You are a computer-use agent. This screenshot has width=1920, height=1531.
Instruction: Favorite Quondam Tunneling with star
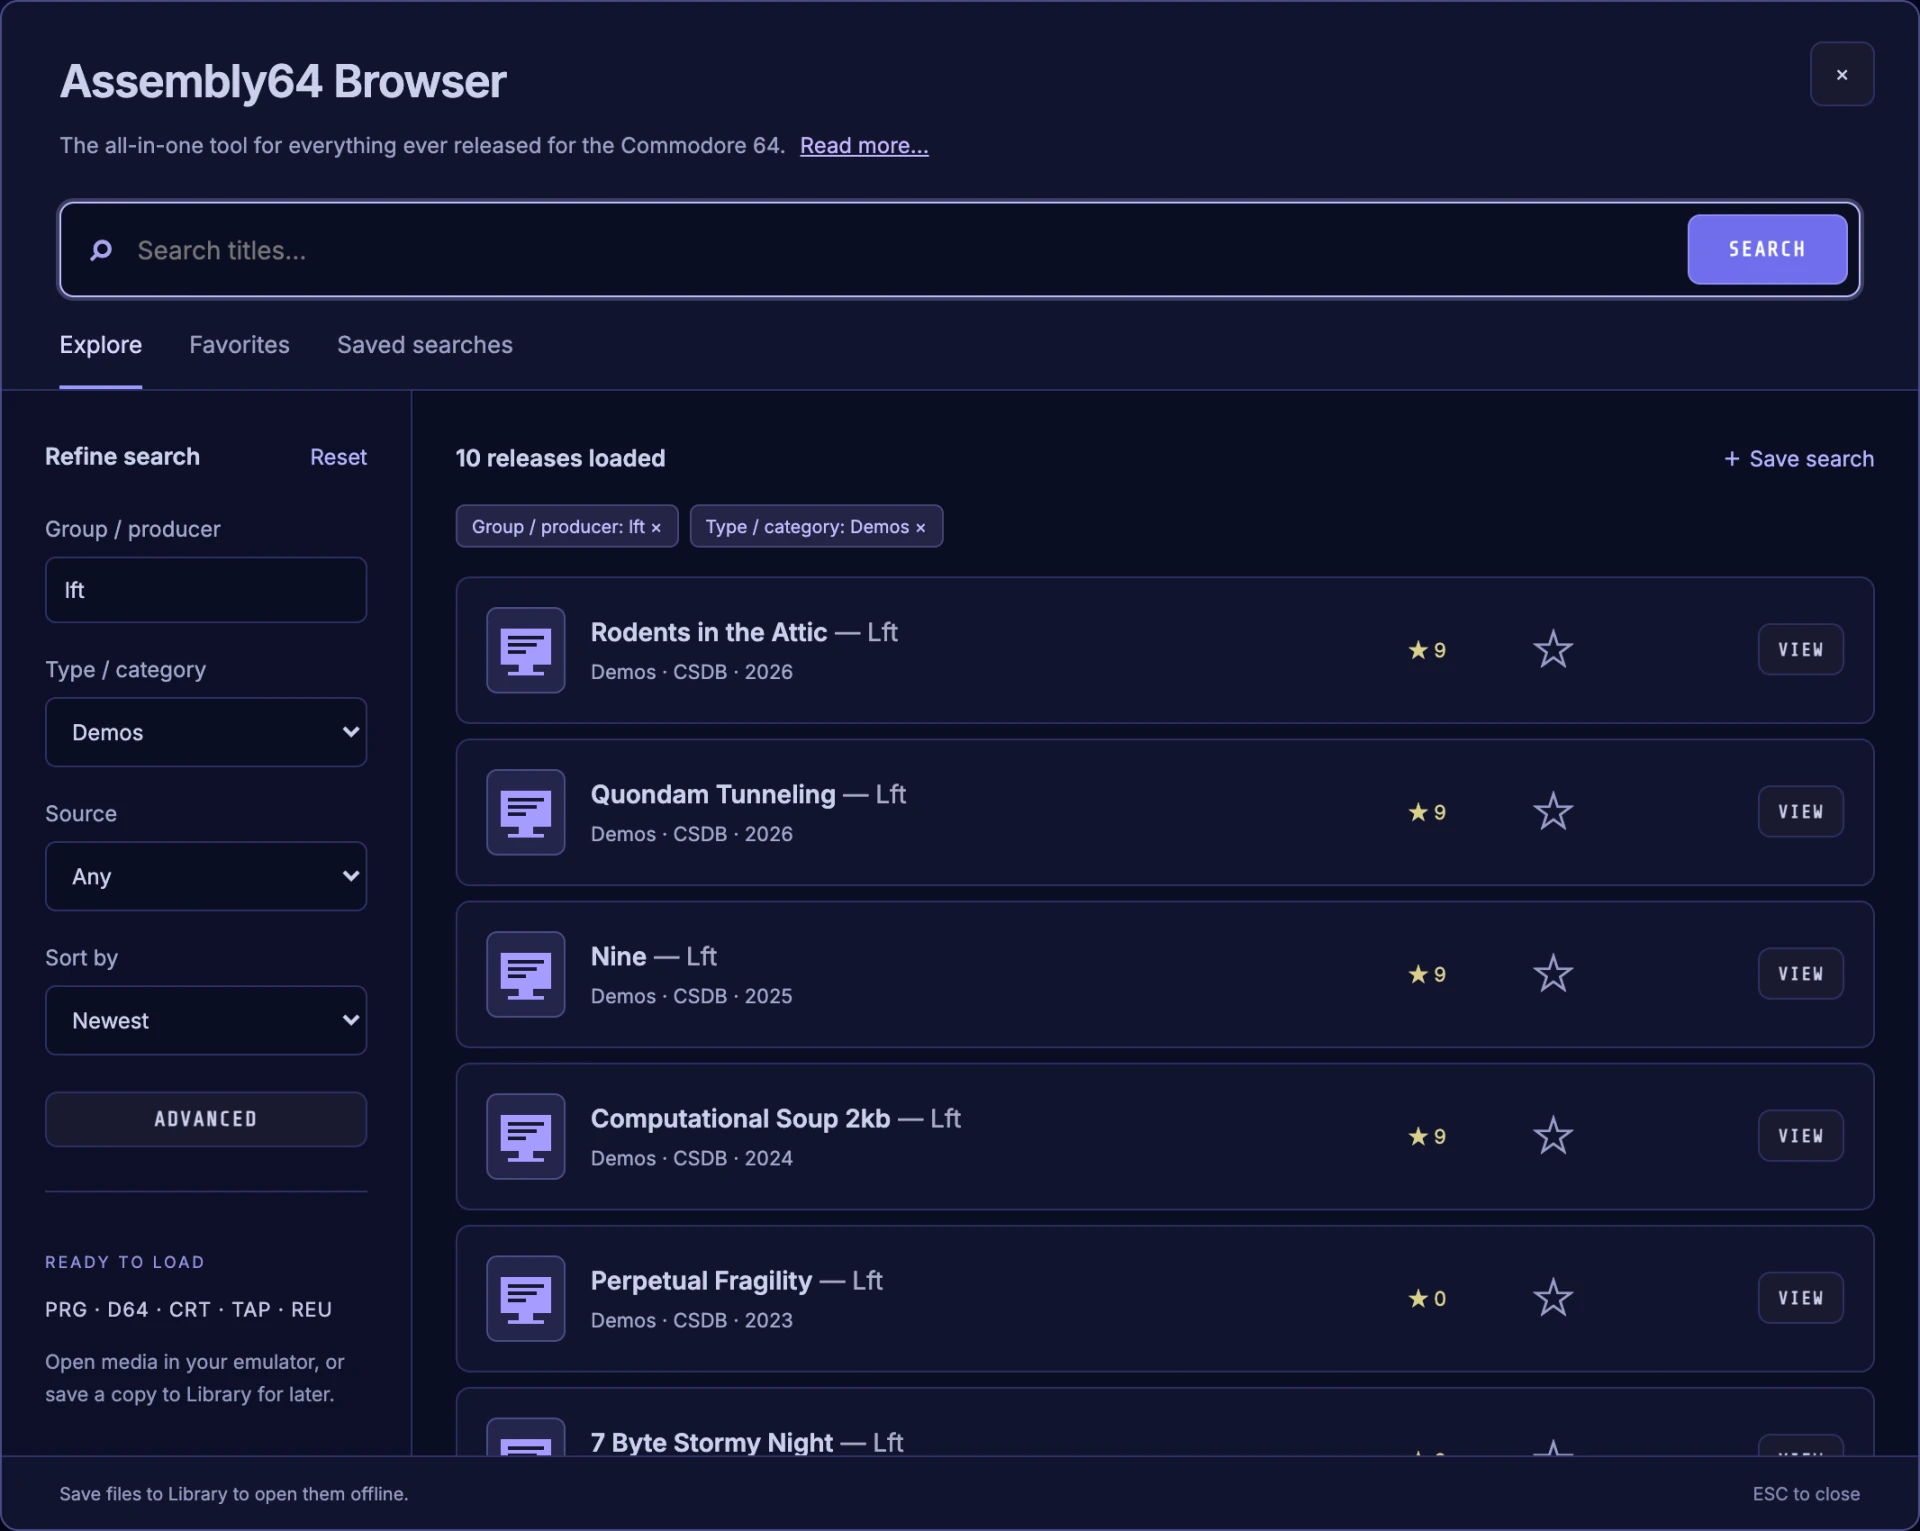click(x=1552, y=812)
